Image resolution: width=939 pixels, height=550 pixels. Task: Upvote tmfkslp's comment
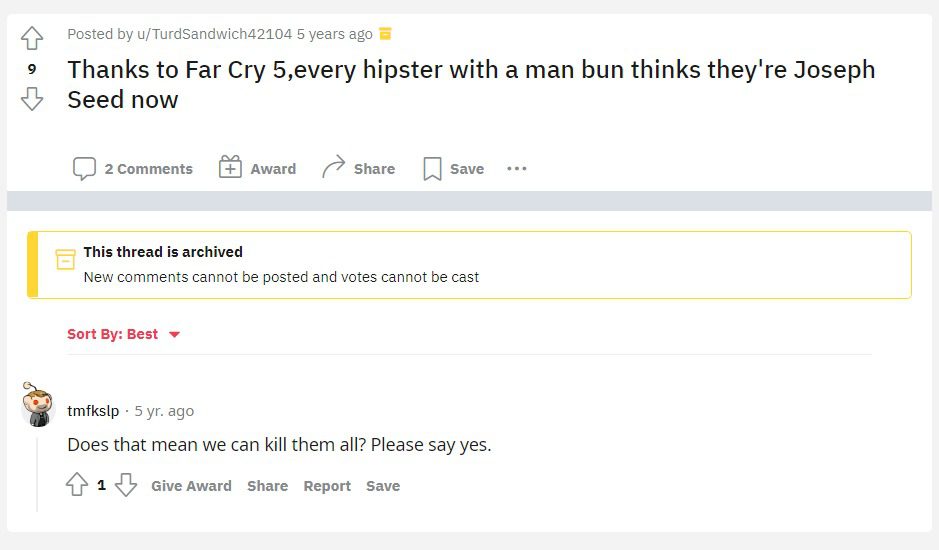click(77, 486)
